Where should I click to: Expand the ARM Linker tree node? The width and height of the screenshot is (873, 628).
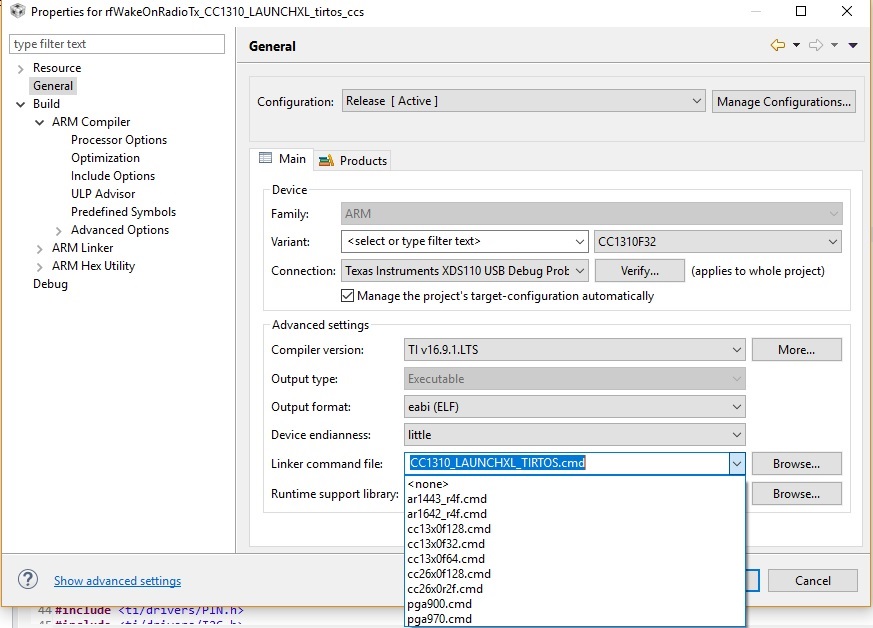[x=40, y=248]
